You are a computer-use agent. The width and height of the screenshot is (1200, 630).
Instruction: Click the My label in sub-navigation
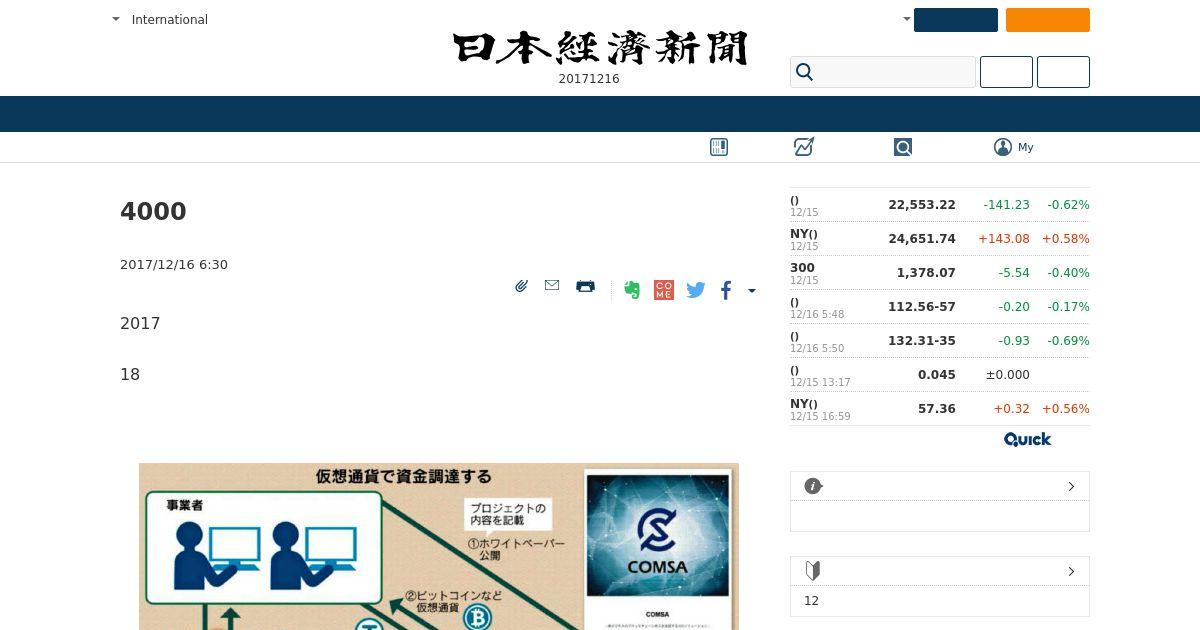tap(1026, 147)
